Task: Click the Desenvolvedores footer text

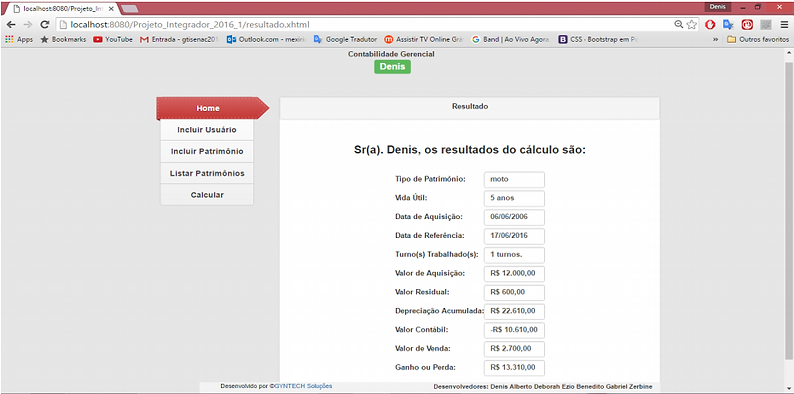Action: click(543, 387)
